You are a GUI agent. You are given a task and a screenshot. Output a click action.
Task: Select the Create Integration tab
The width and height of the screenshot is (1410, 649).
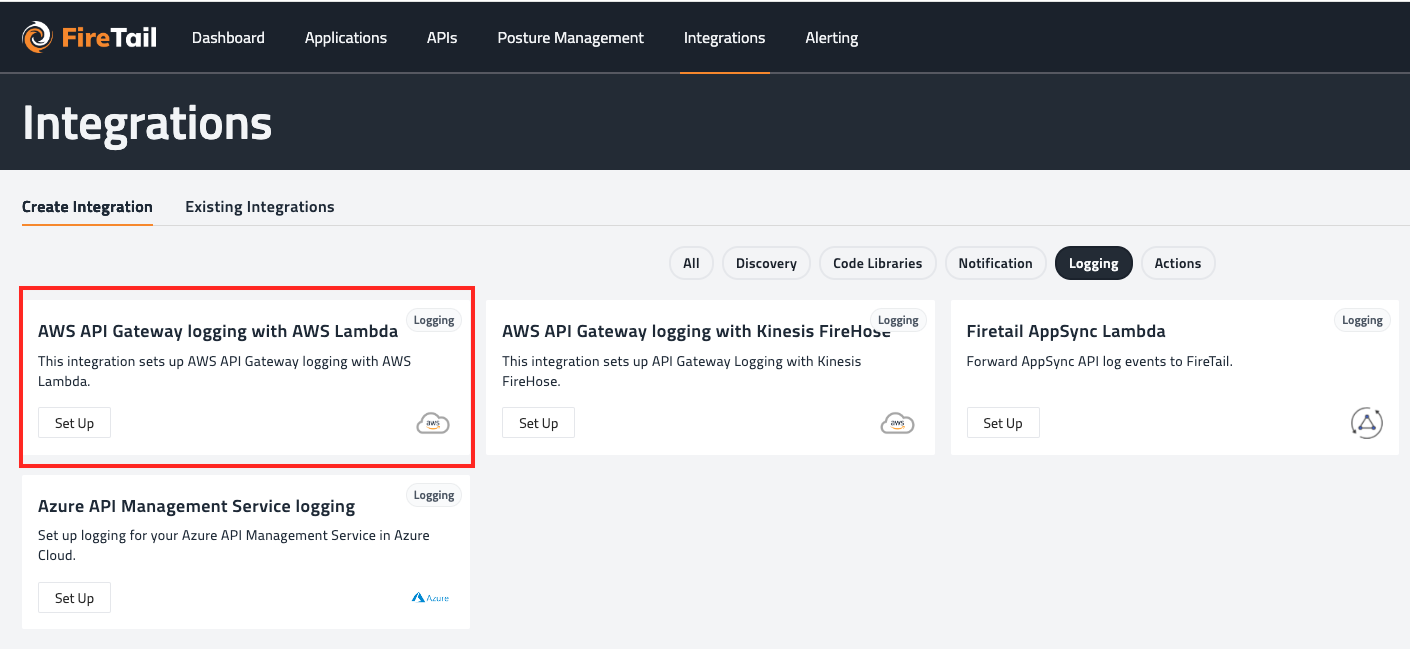click(x=87, y=207)
